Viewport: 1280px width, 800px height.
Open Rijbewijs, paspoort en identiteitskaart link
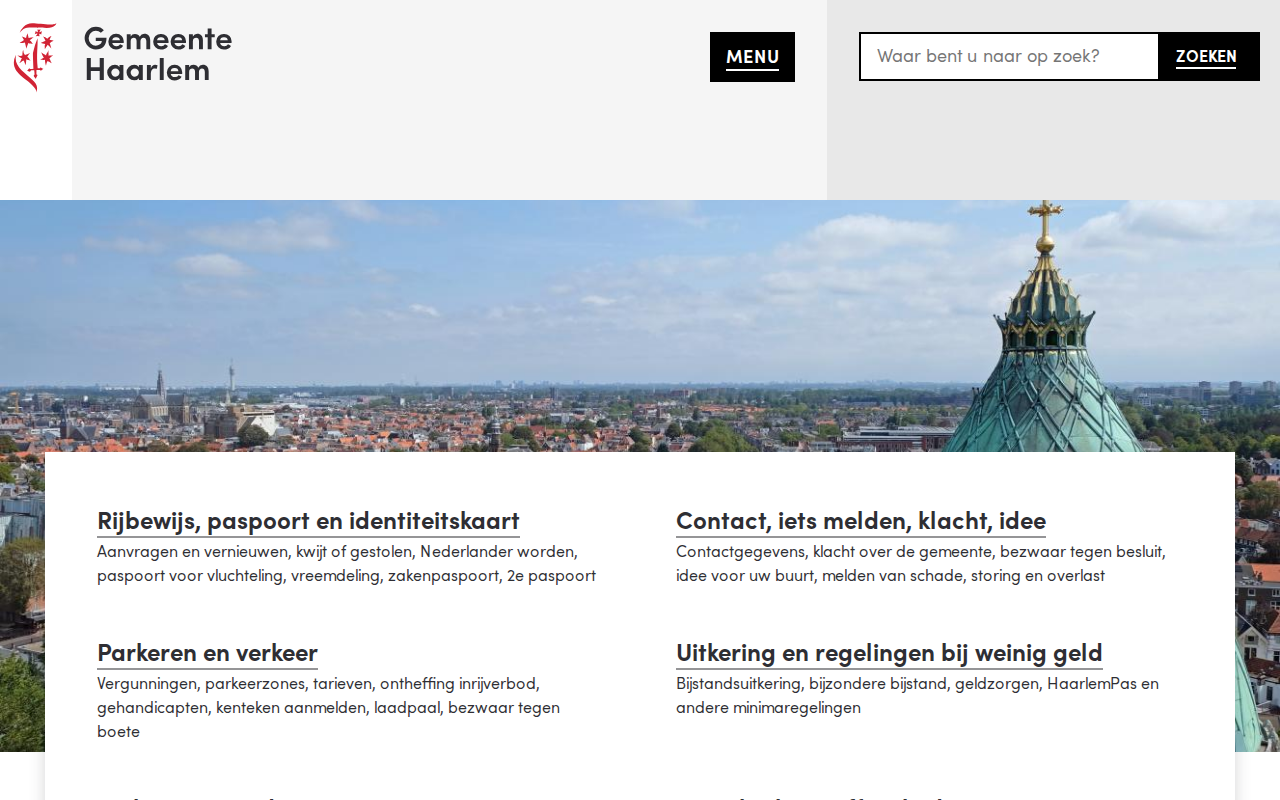pyautogui.click(x=308, y=521)
